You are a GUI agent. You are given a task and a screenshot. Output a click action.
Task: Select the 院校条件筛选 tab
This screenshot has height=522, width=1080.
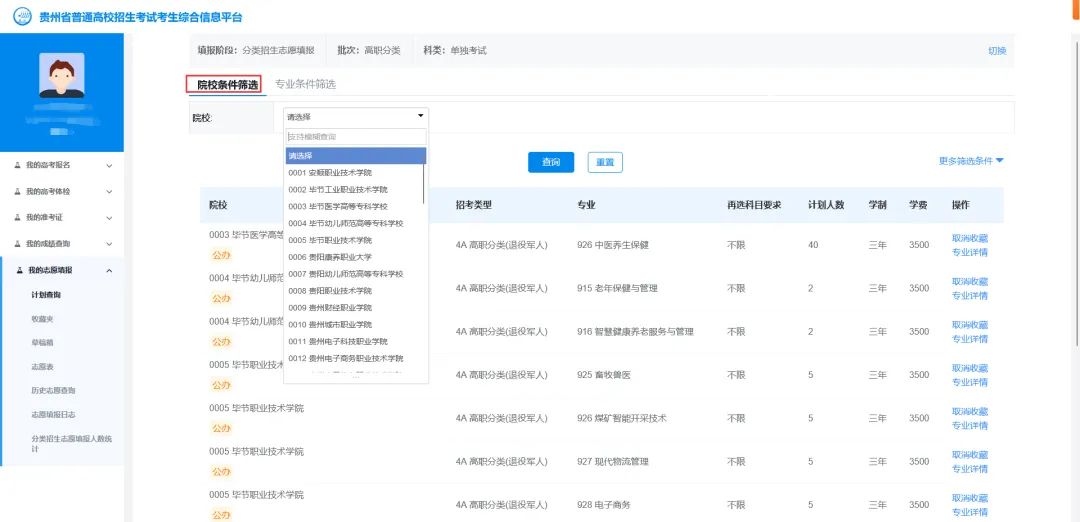227,84
